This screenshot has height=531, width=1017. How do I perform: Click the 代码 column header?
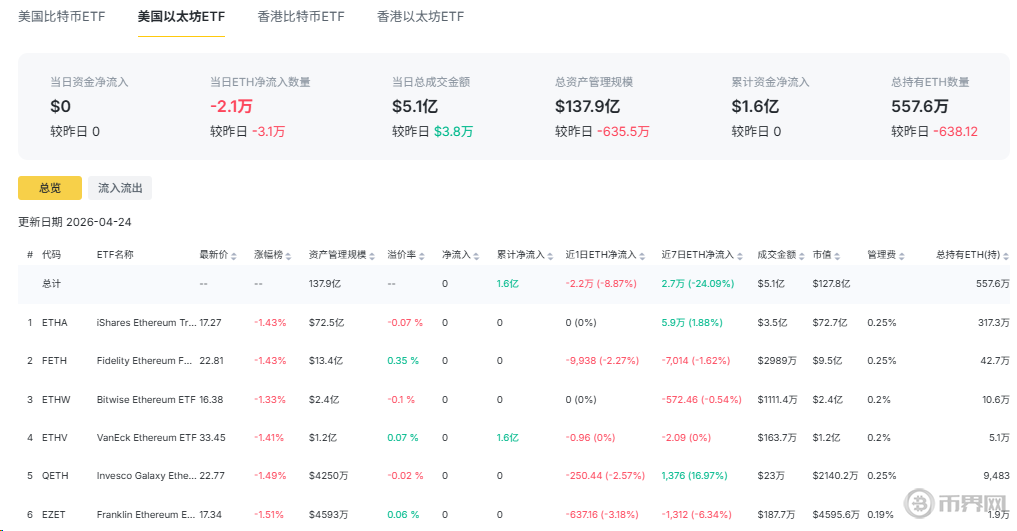51,255
